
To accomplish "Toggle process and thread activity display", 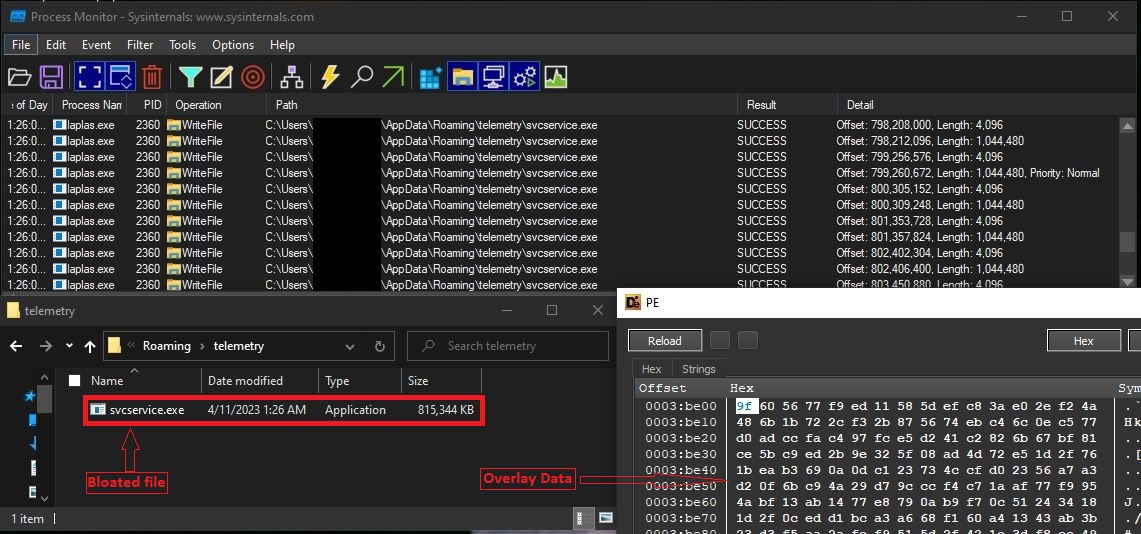I will [x=525, y=77].
